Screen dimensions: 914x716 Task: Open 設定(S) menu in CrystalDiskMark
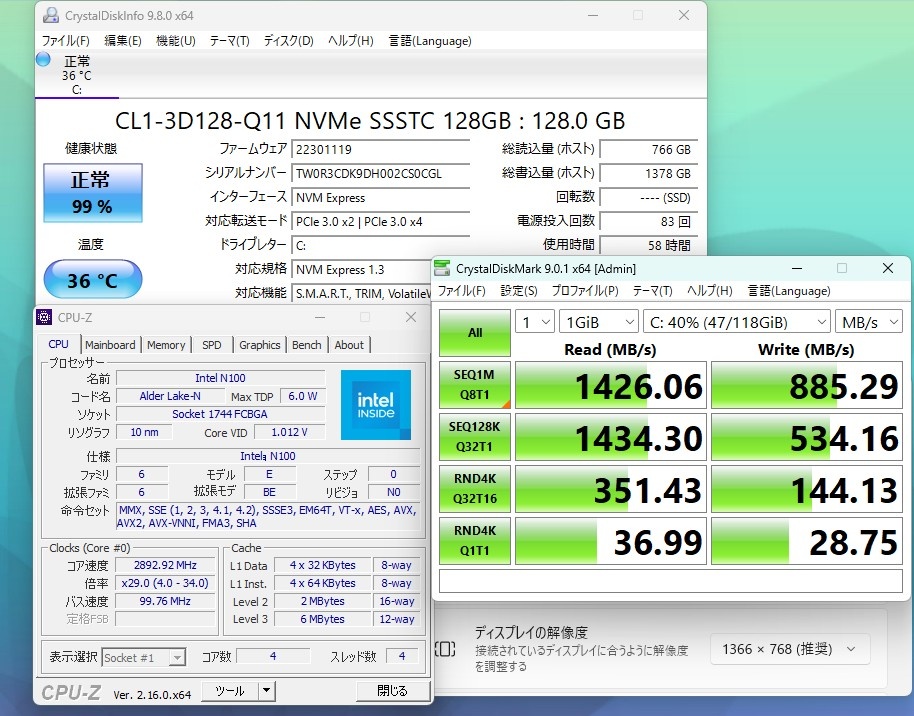(x=519, y=290)
